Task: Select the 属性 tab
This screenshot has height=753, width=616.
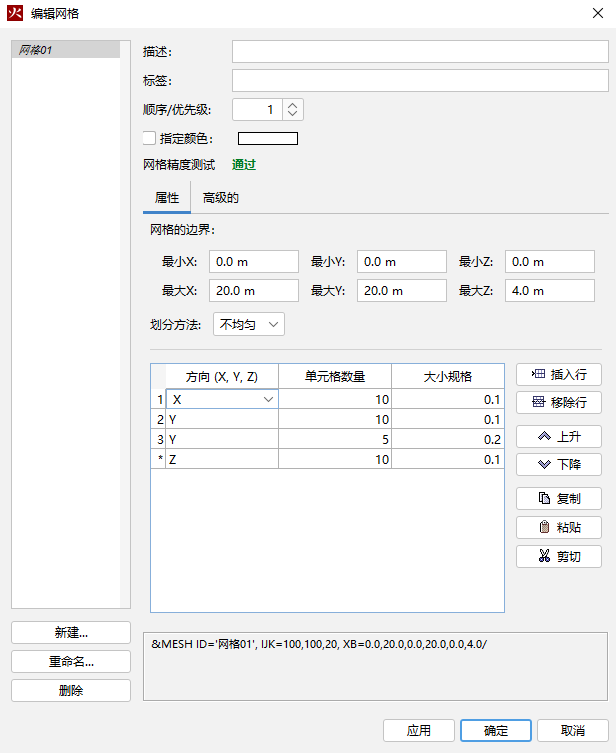Action: (x=166, y=198)
